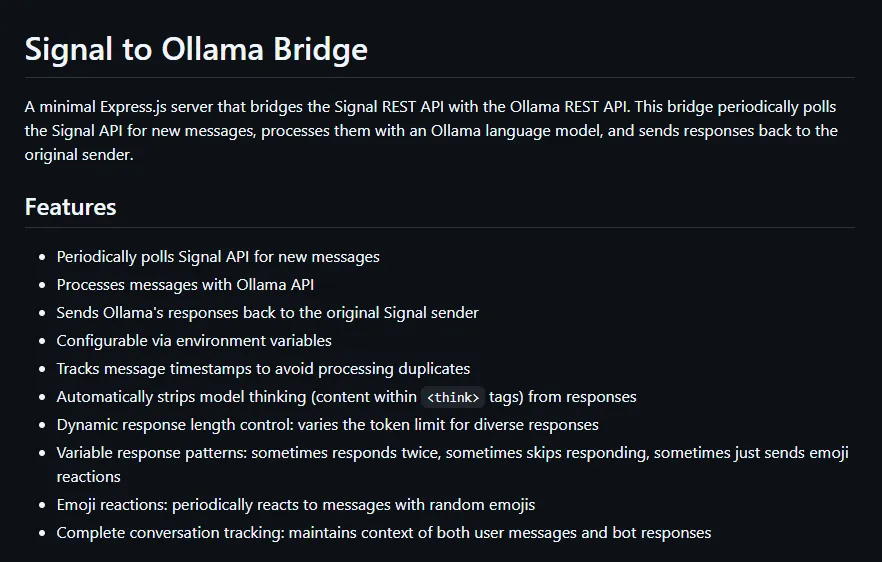Screen dimensions: 882x562
Task: Click the "Processes messages with Ollama API" bullet
Action: point(185,285)
